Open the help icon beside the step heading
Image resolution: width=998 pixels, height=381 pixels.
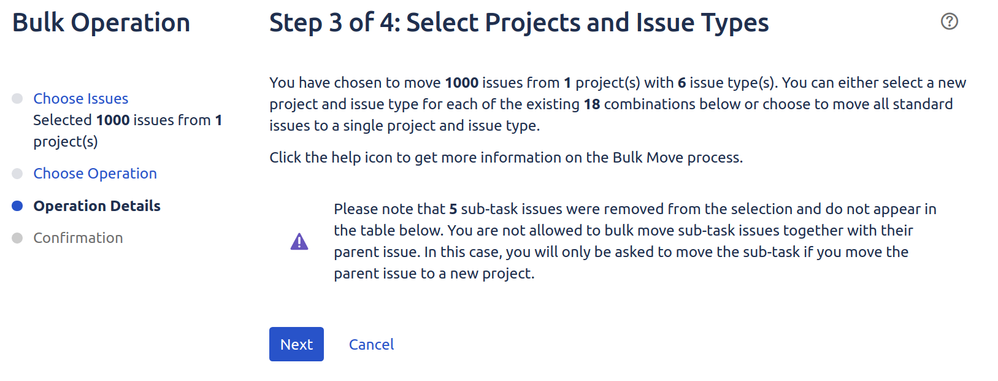point(949,22)
